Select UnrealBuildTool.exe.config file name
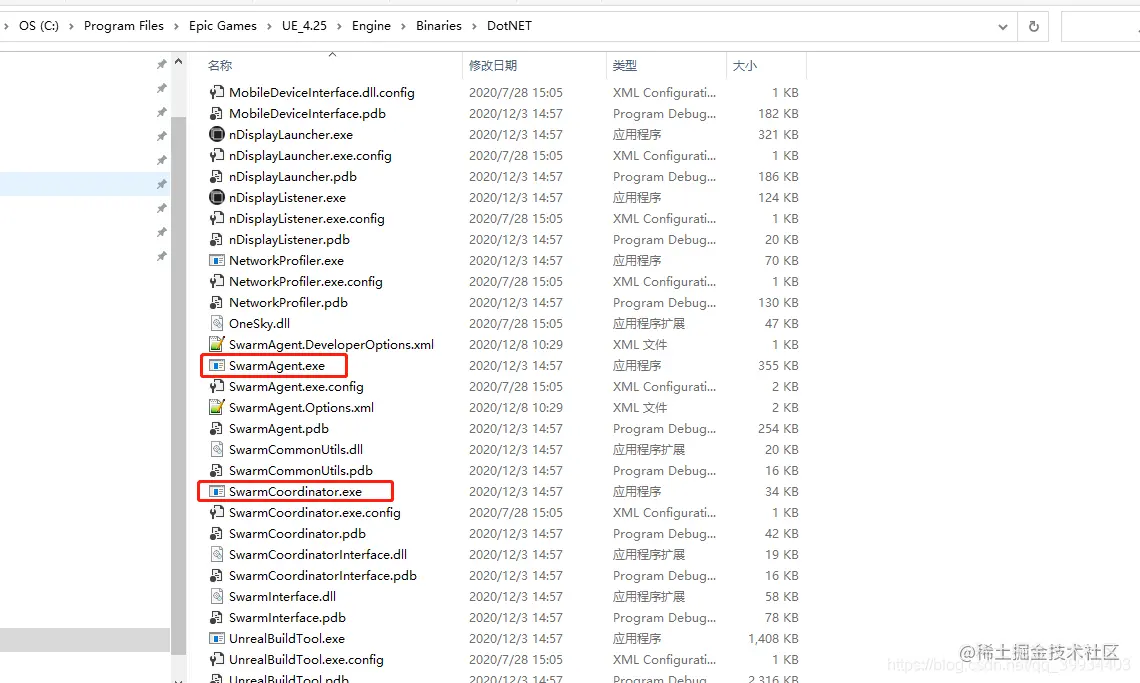The height and width of the screenshot is (683, 1140). [x=306, y=660]
